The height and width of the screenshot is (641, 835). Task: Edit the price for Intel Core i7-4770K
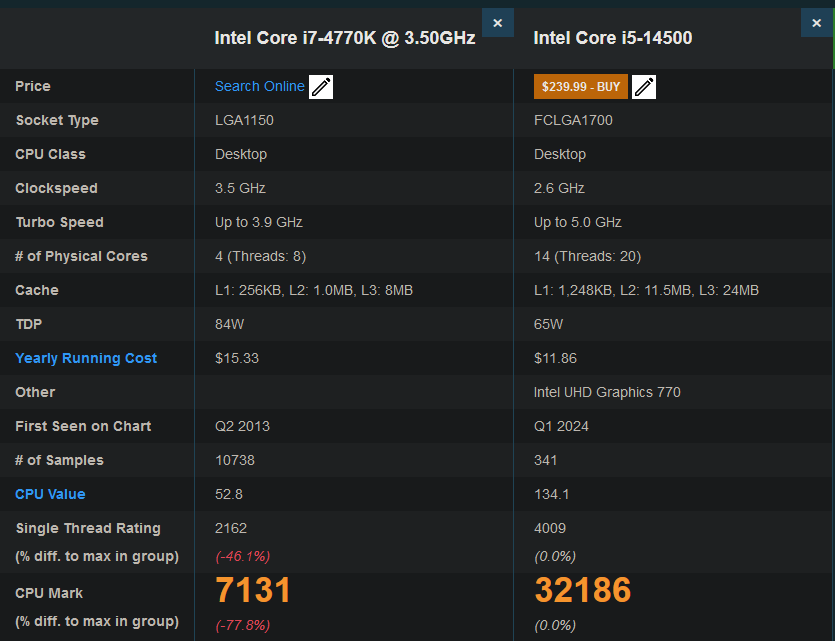(321, 86)
